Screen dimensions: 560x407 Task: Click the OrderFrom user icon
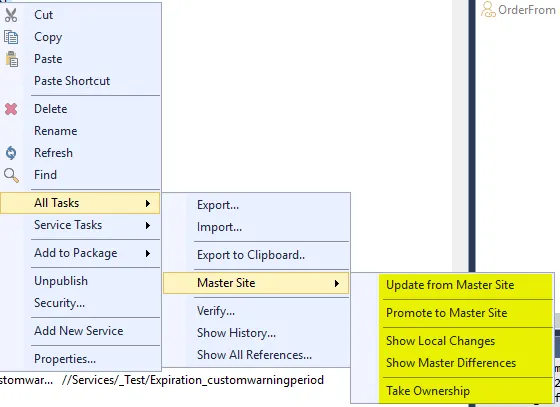[x=488, y=10]
